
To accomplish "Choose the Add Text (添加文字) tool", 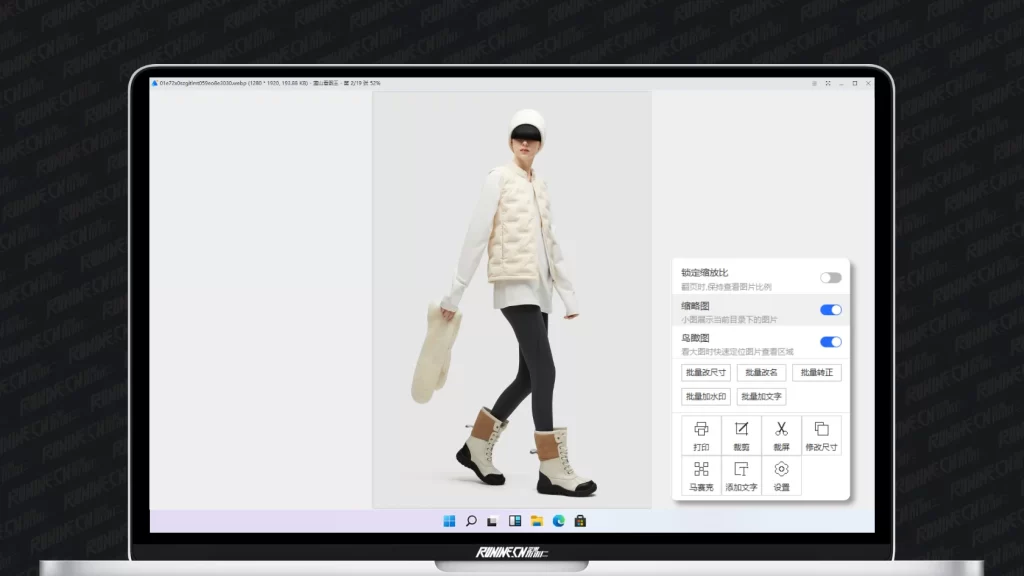I will pos(741,475).
